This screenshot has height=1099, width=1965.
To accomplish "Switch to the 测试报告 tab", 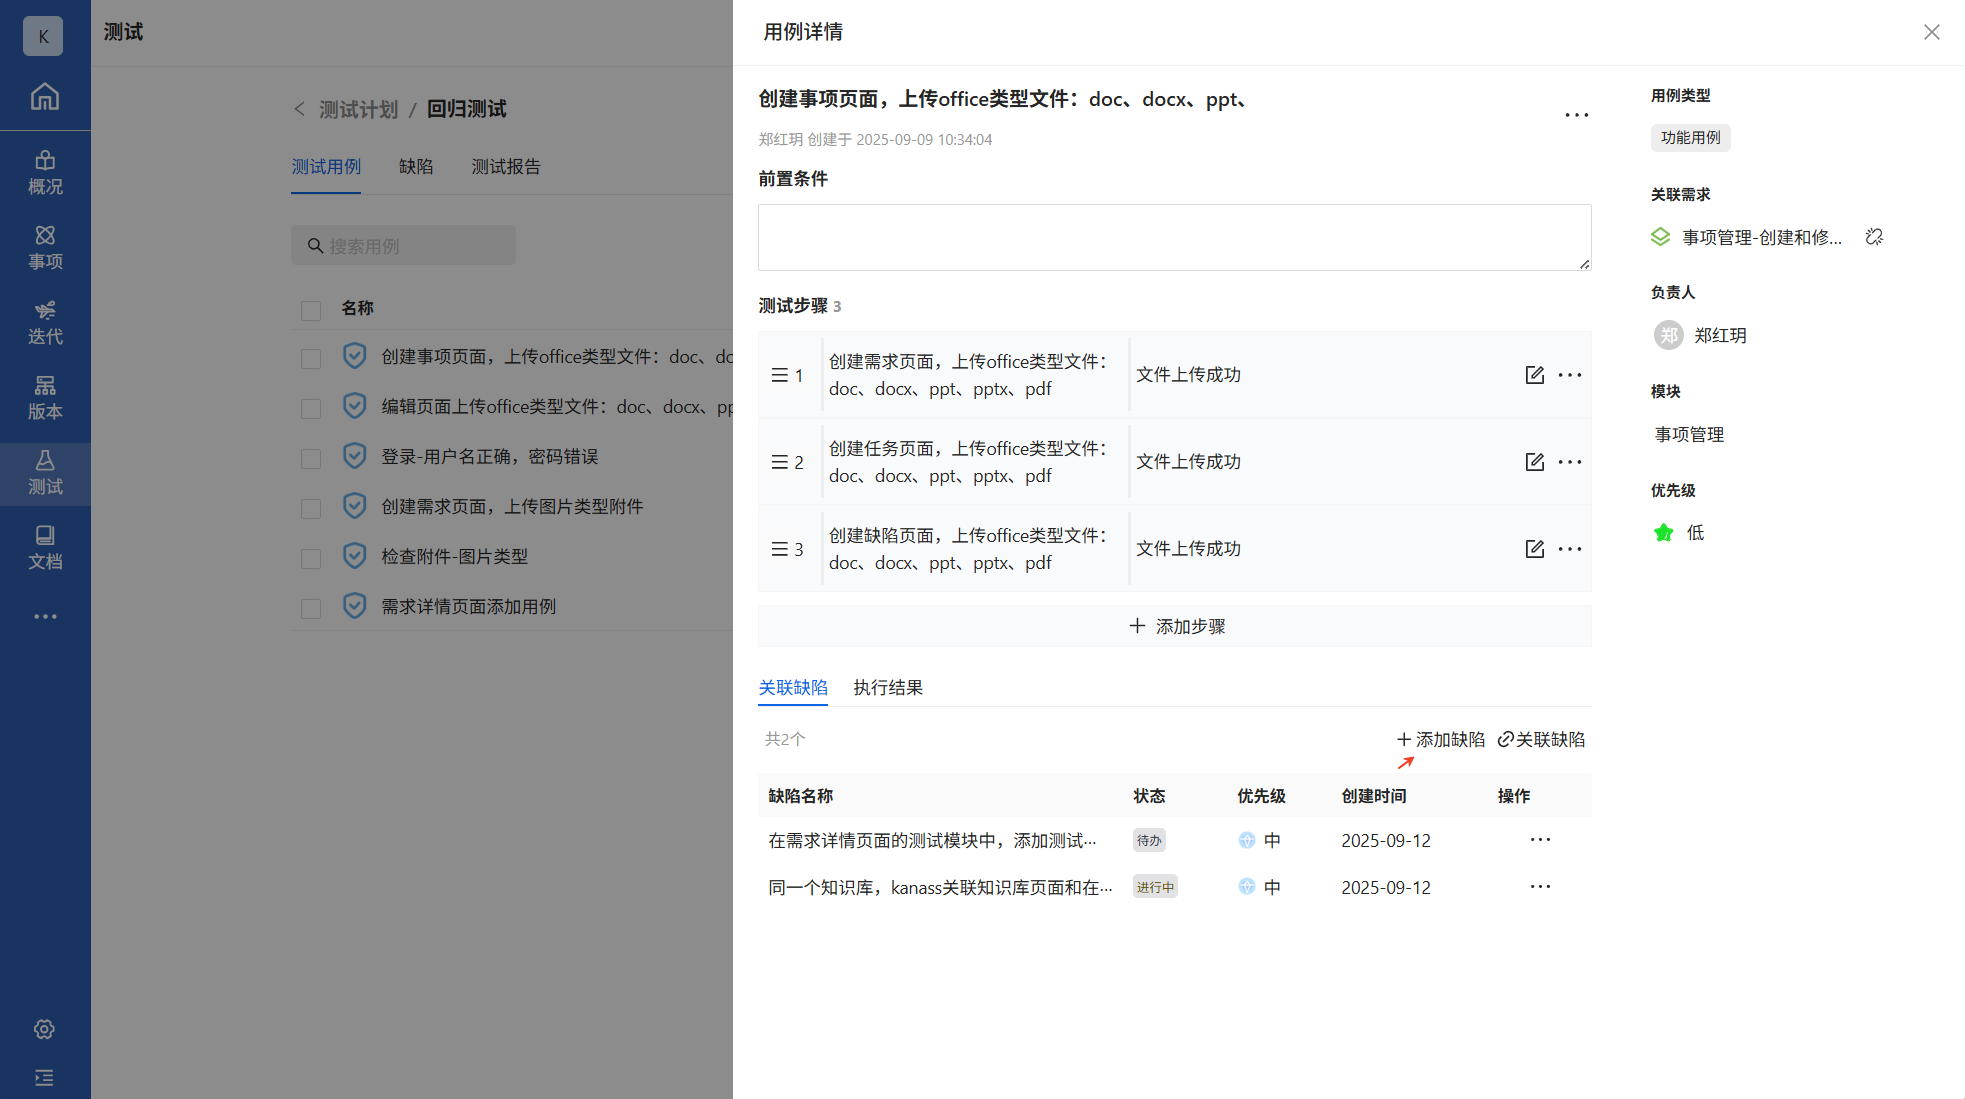I will [x=506, y=167].
